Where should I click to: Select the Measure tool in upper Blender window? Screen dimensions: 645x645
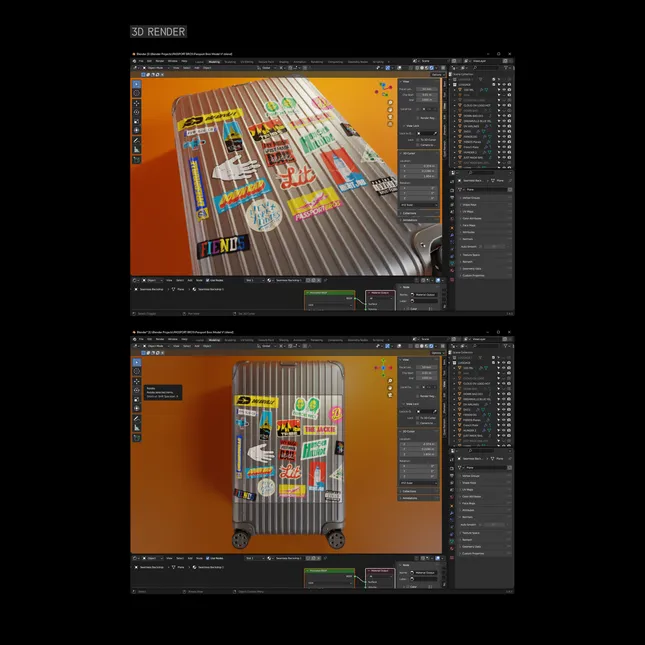137,149
